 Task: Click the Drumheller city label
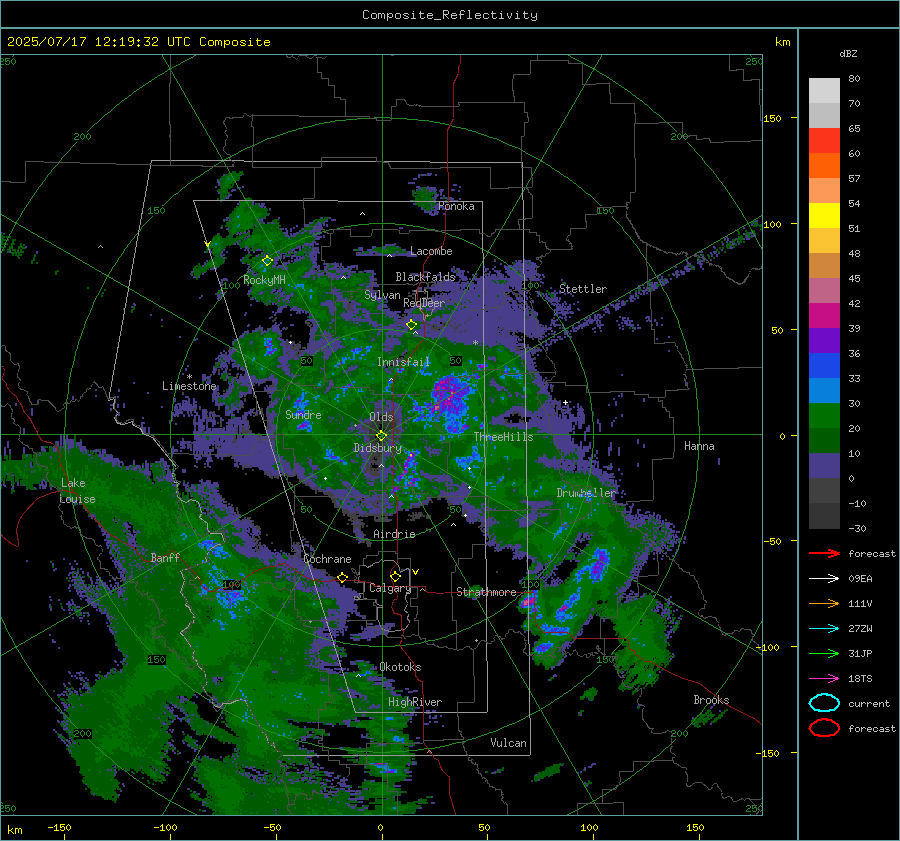pos(586,493)
